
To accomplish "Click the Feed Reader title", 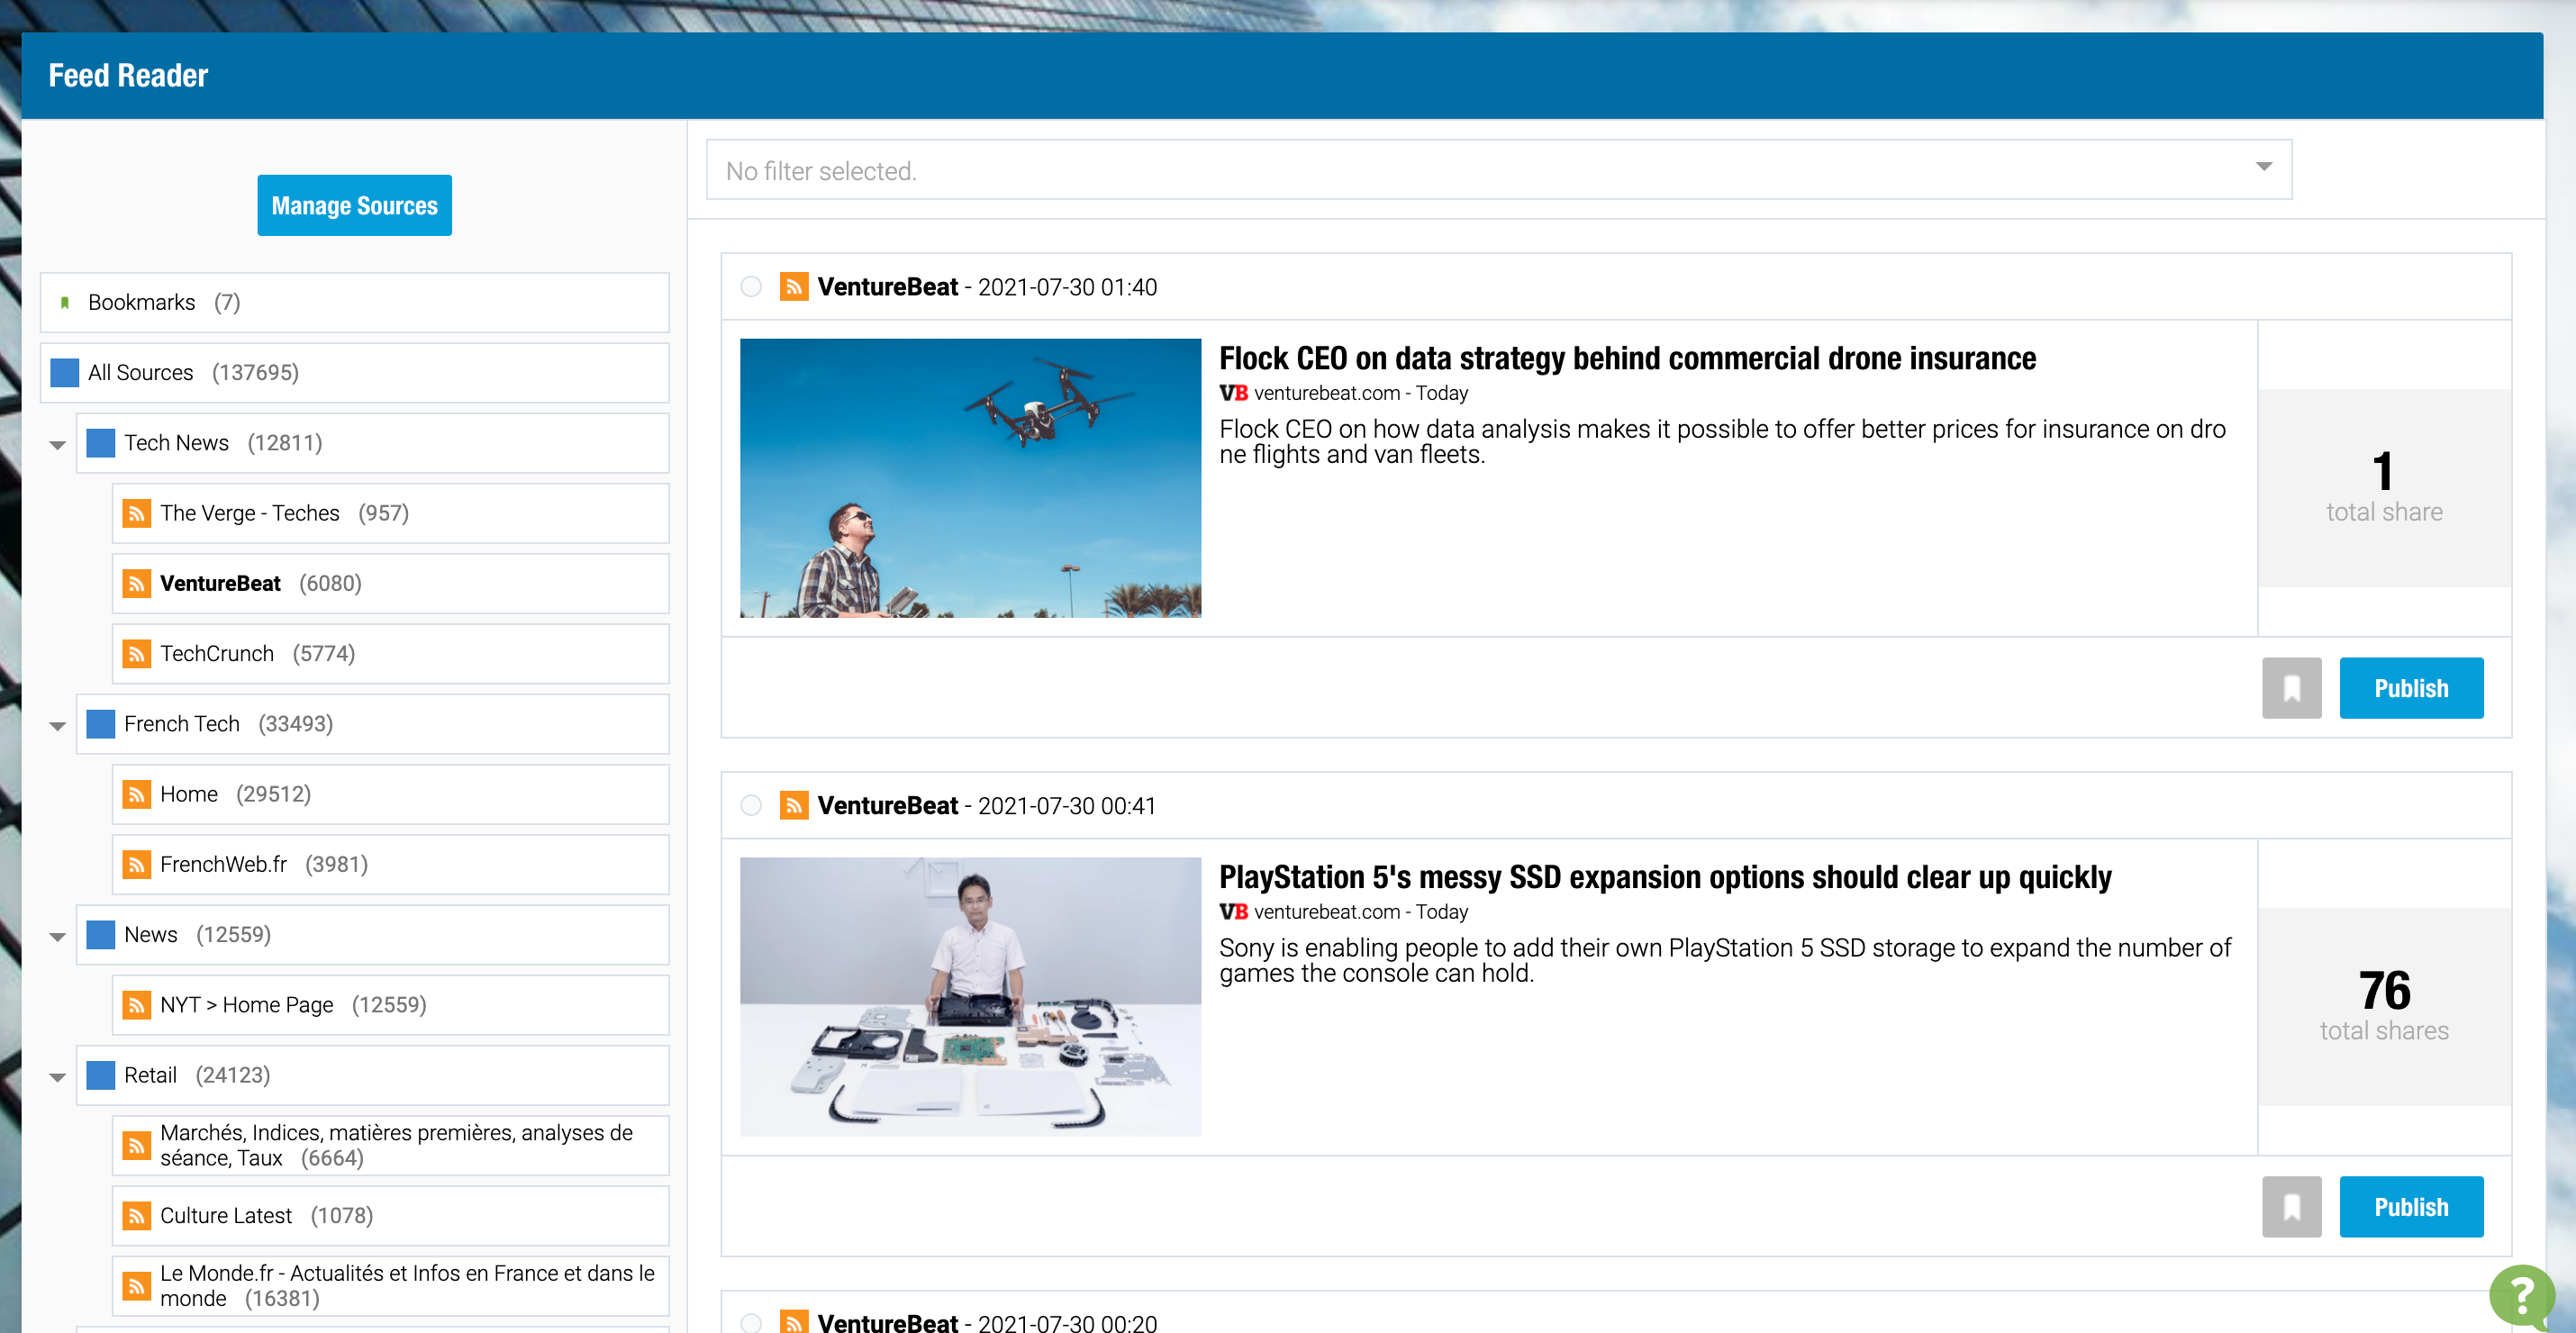I will pyautogui.click(x=128, y=76).
